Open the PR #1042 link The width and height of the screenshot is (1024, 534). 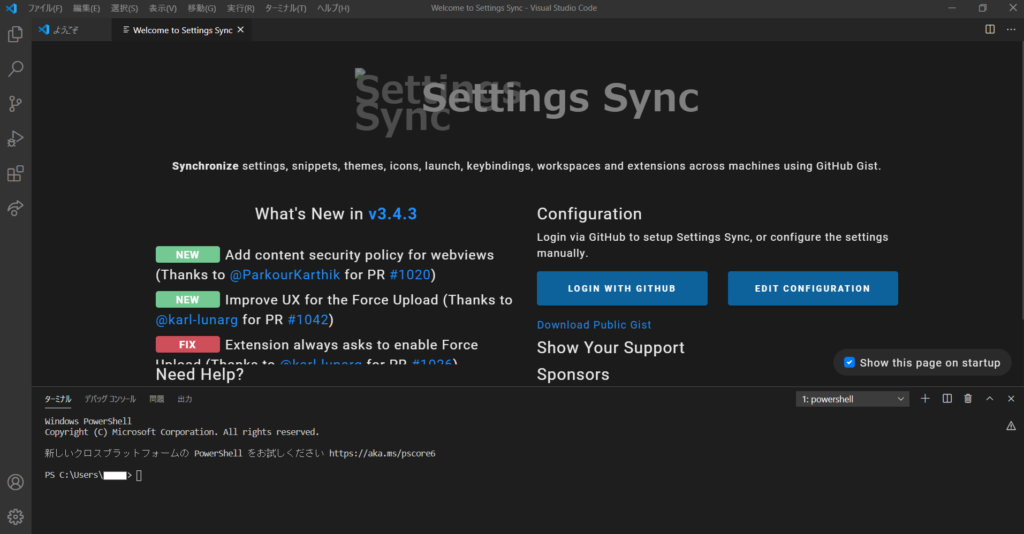point(308,320)
